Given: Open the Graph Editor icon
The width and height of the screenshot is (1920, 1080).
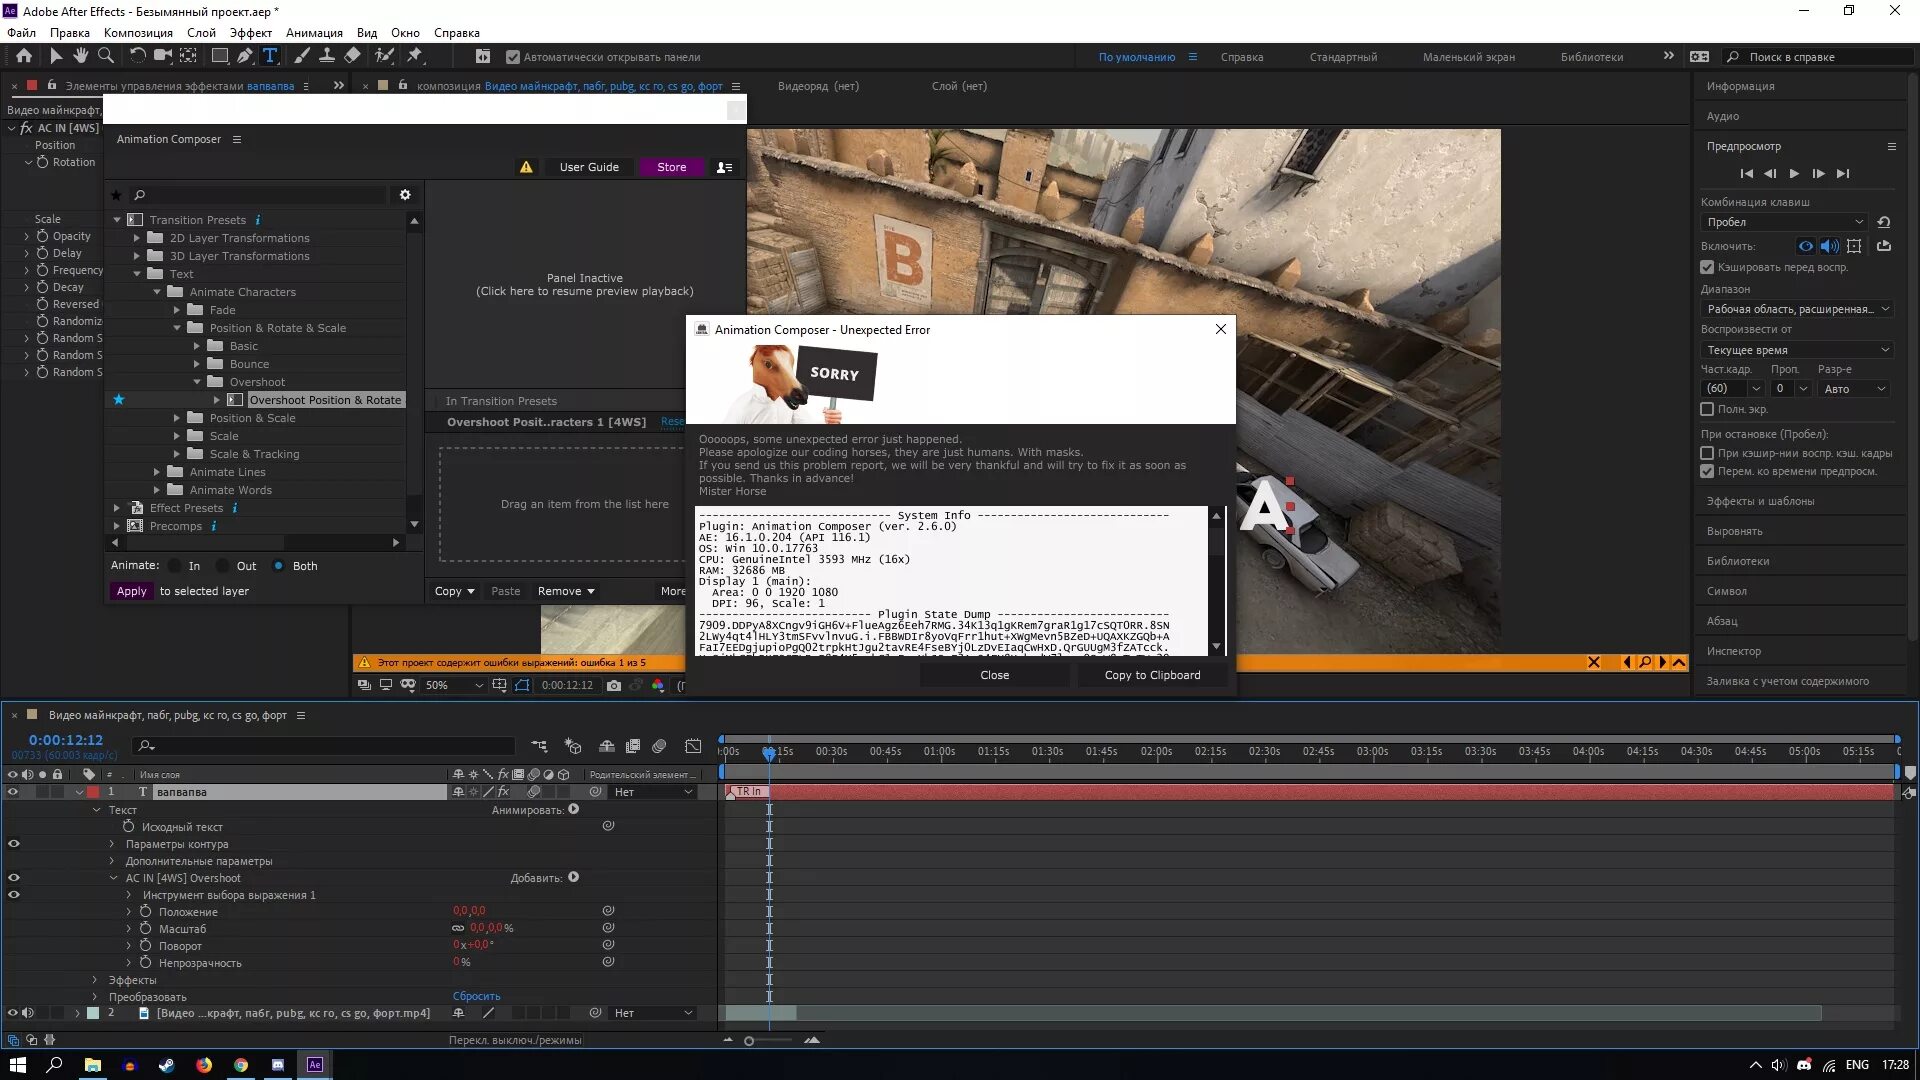Looking at the screenshot, I should (x=693, y=746).
